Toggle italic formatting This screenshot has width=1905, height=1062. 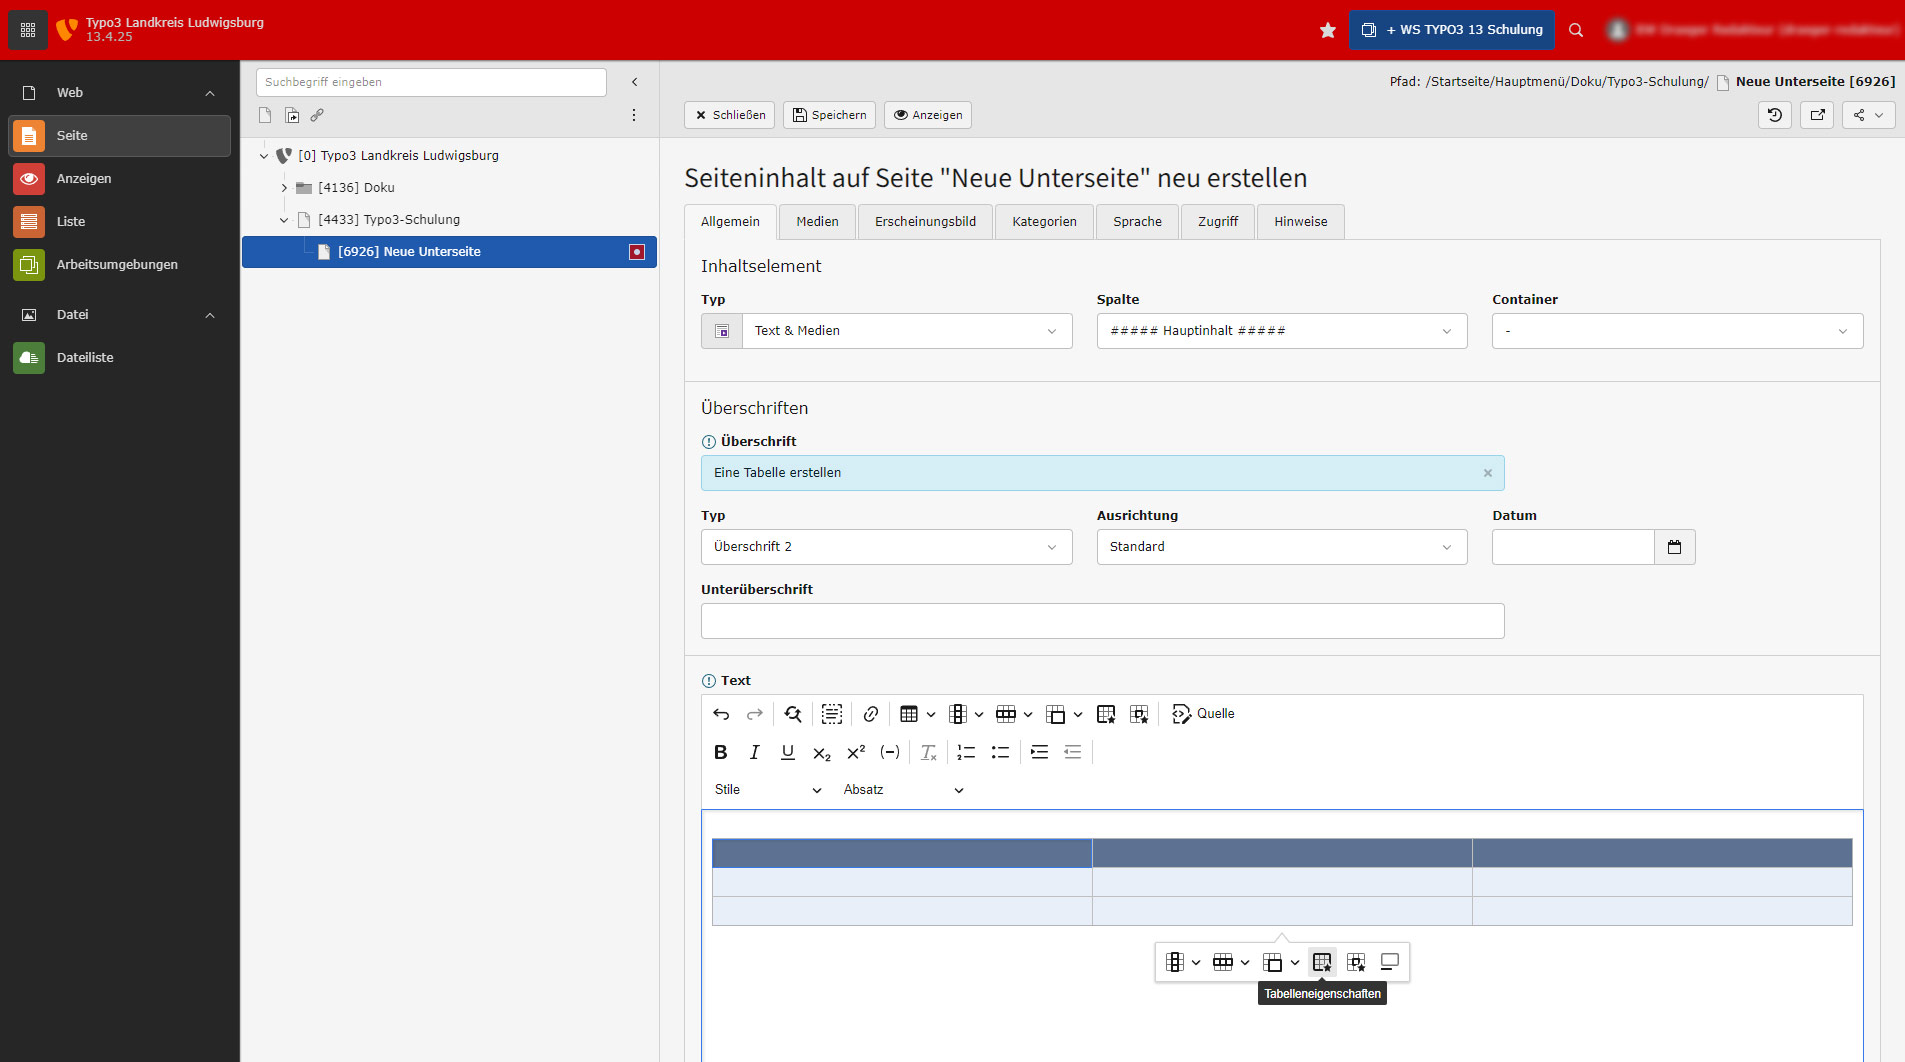click(x=754, y=753)
